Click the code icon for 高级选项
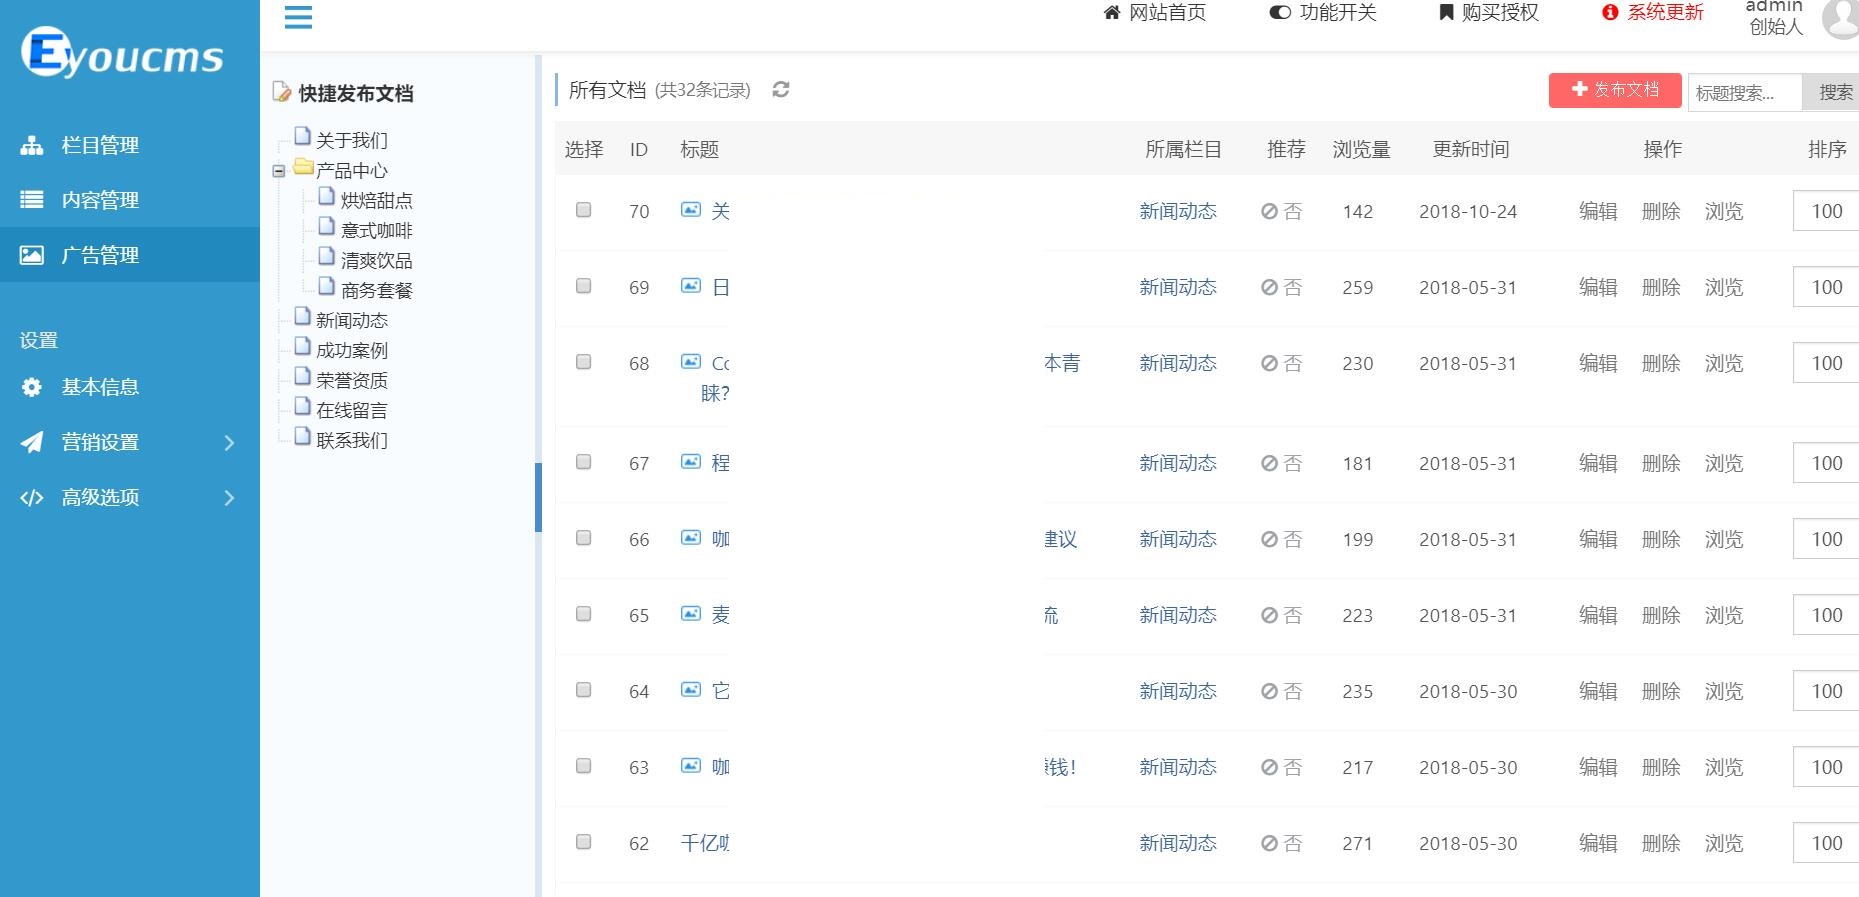 [x=32, y=497]
